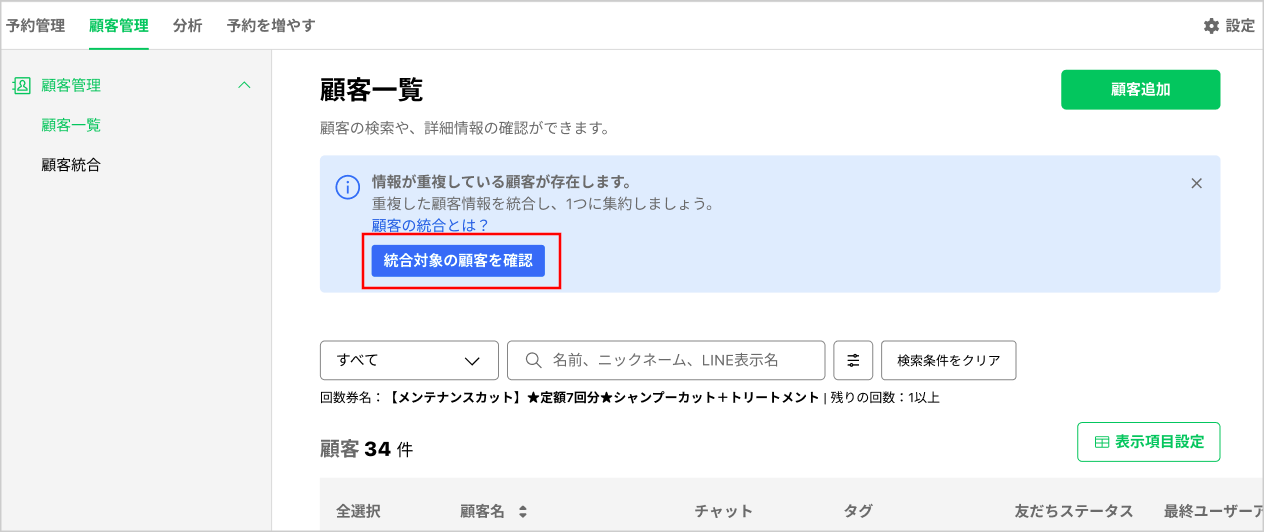Open the すべて filter dropdown
Screen dimensions: 1264x532
[x=409, y=360]
